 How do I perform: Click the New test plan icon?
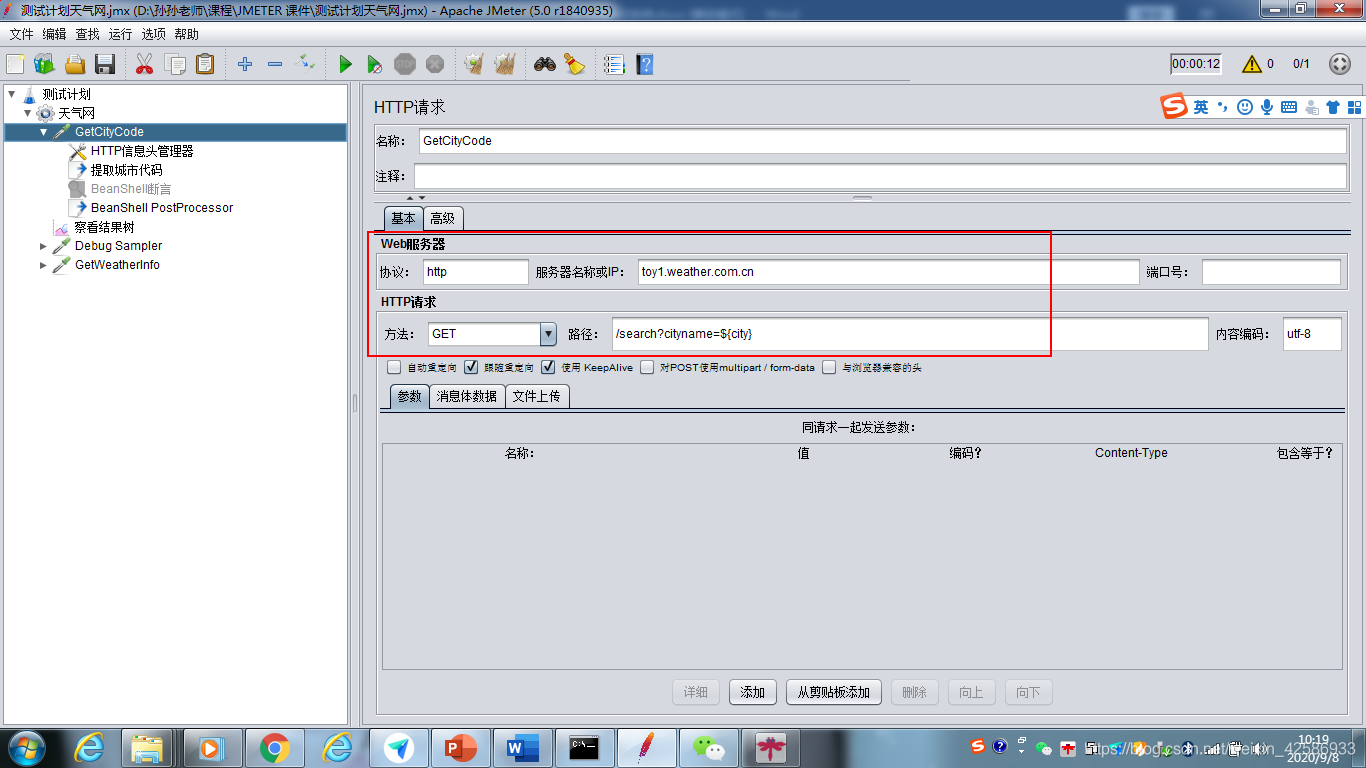tap(15, 64)
